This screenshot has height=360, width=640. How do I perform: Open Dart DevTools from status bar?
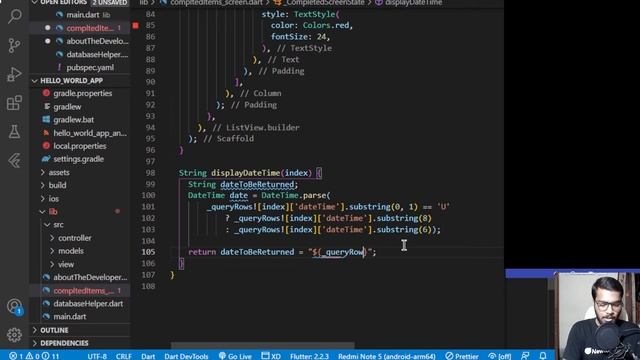point(186,356)
